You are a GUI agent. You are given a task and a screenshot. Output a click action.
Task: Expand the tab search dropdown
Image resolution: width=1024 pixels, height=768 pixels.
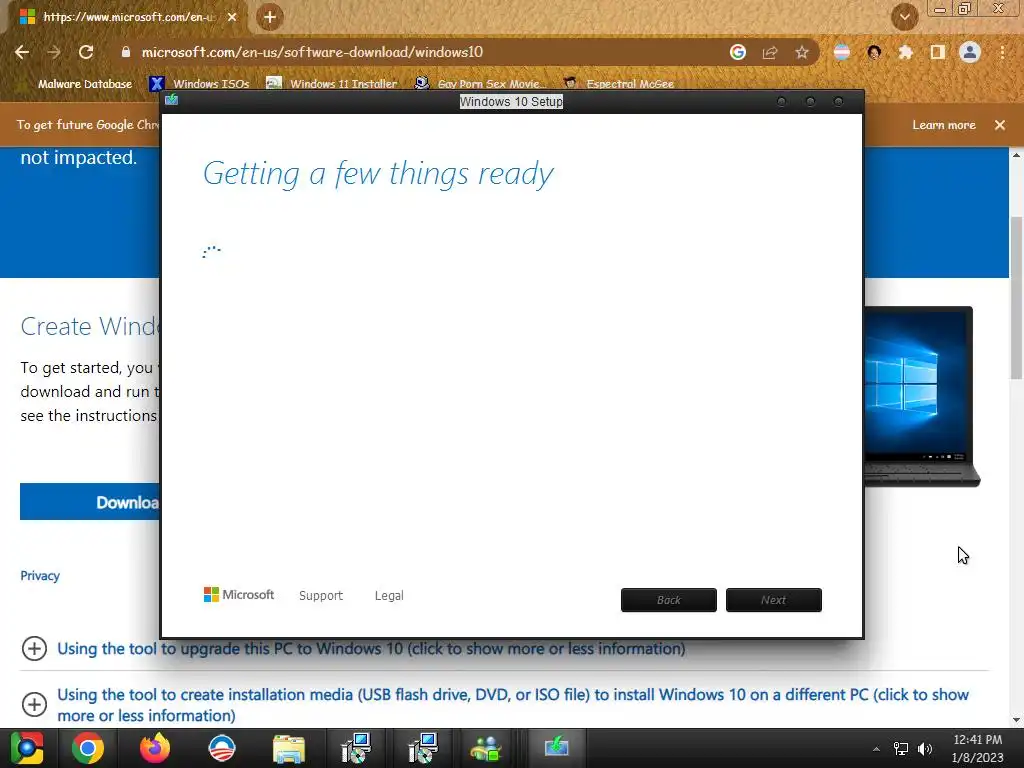904,17
